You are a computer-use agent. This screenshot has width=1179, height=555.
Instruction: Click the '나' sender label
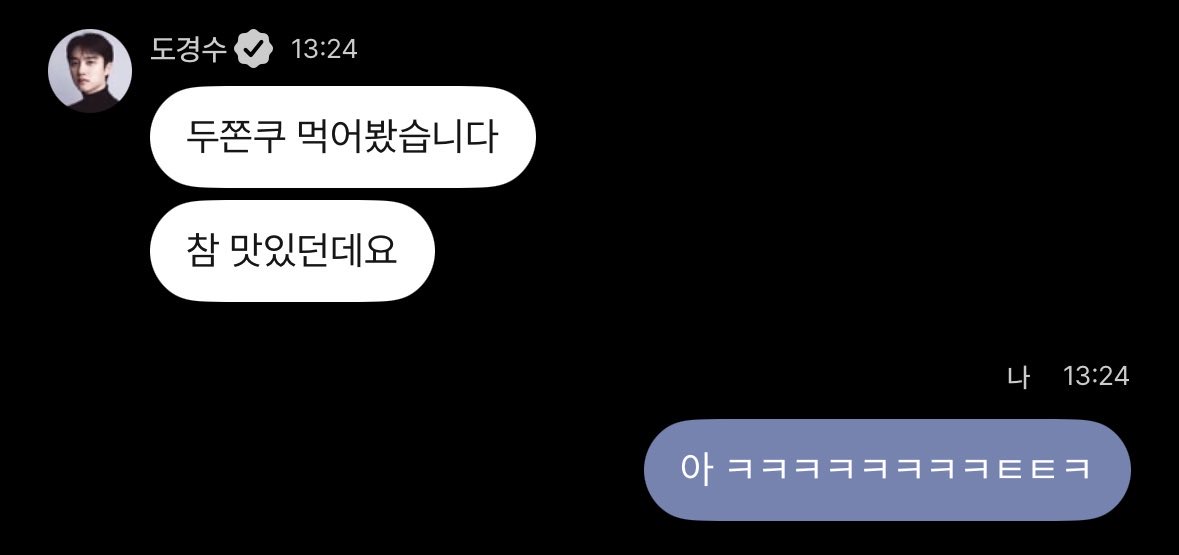[x=1018, y=376]
